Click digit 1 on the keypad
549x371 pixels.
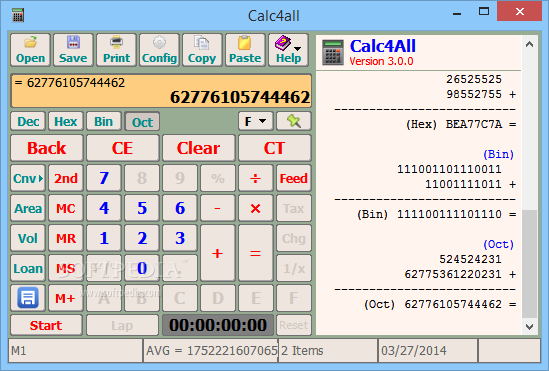(104, 238)
